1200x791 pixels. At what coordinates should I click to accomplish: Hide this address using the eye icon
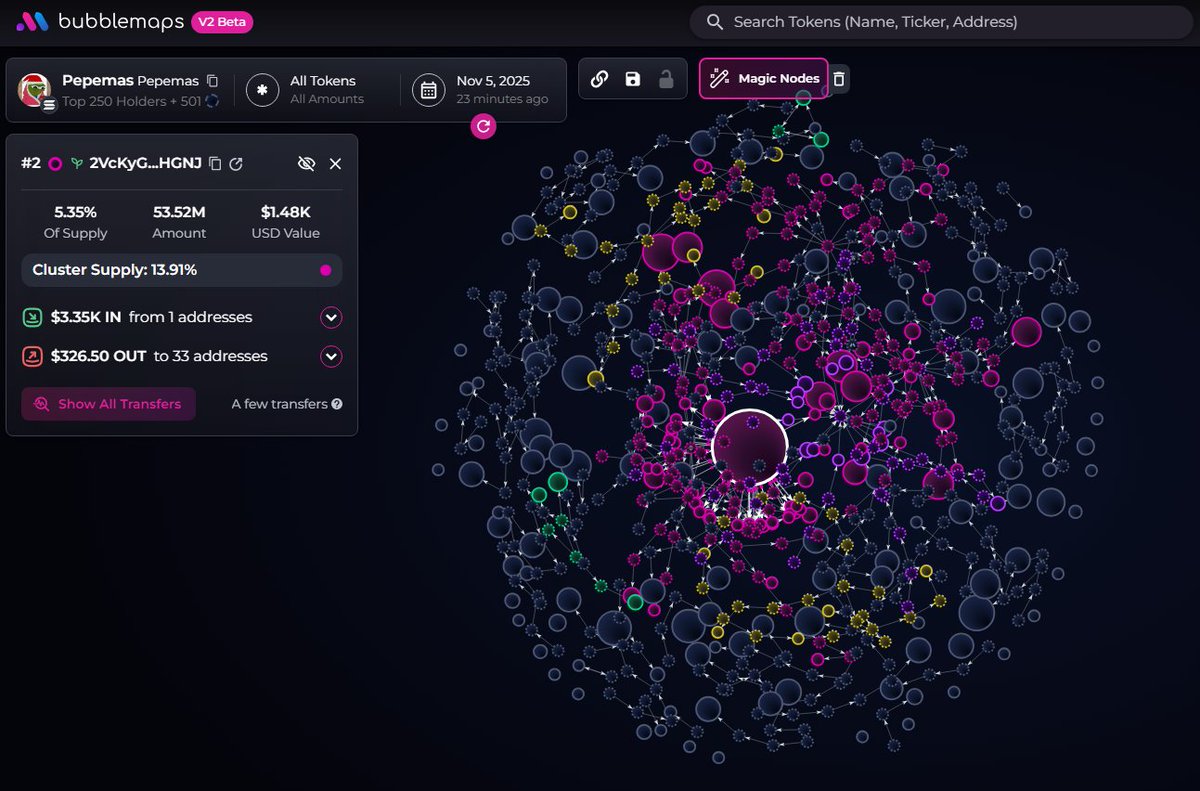pyautogui.click(x=306, y=164)
